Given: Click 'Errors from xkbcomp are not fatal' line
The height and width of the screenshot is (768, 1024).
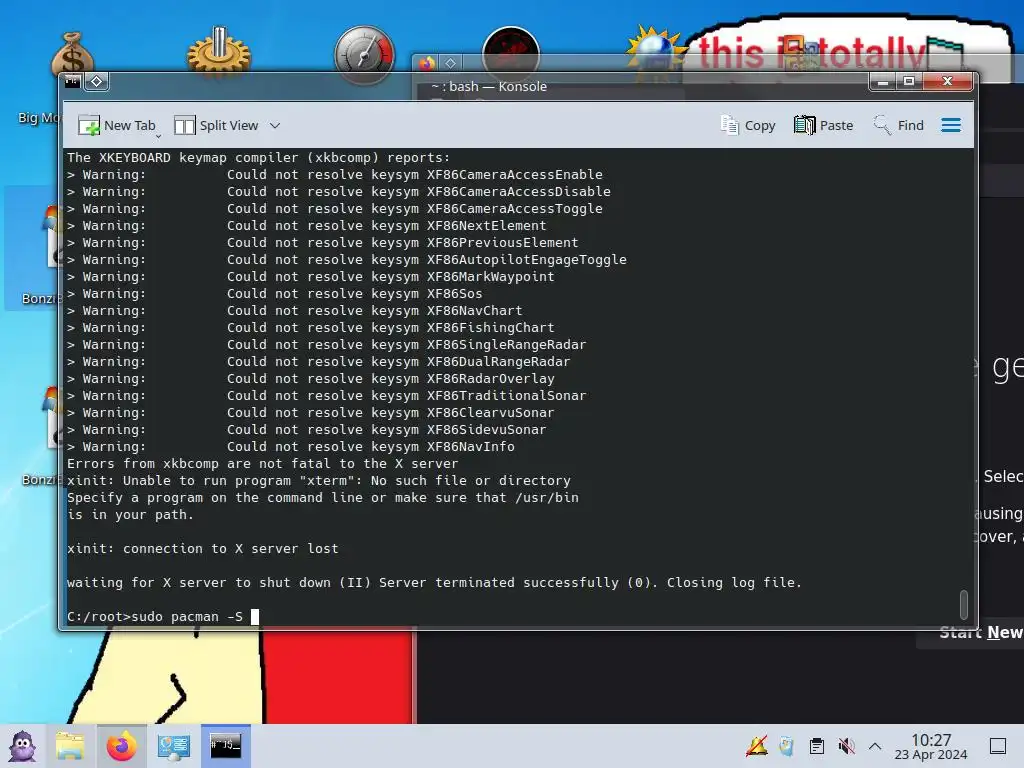Looking at the screenshot, I should click(263, 464).
